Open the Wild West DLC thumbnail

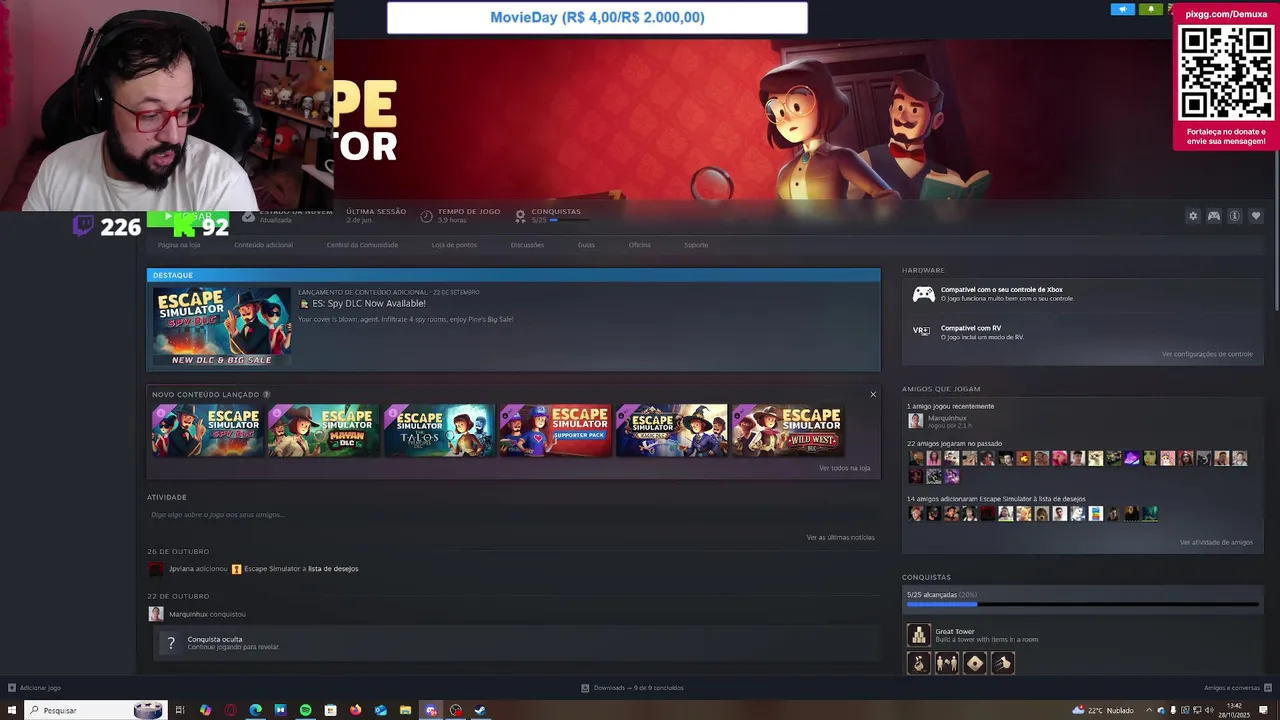click(x=787, y=430)
